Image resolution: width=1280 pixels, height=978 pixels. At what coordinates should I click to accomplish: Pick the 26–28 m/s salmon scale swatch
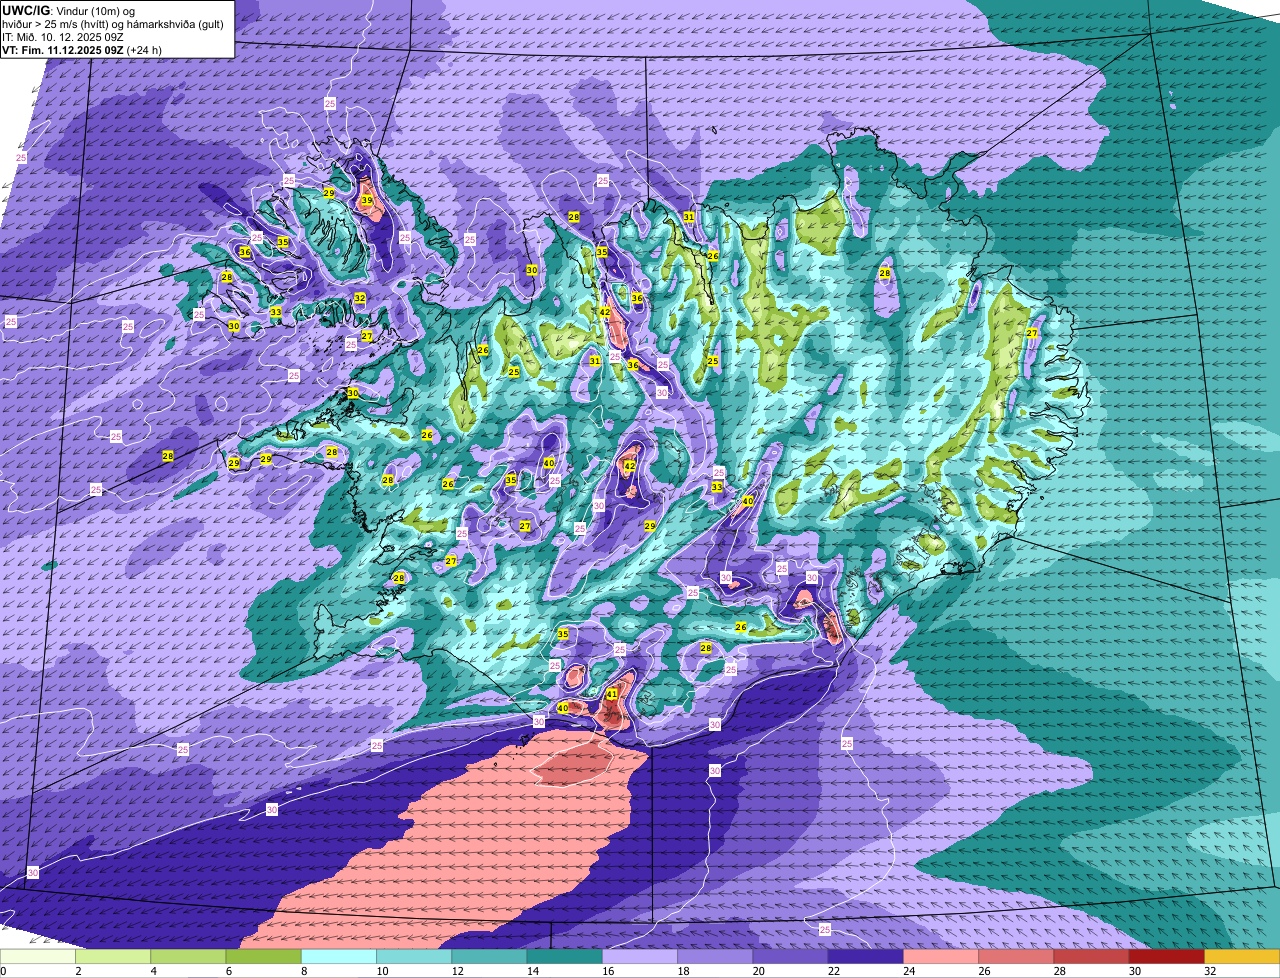(1016, 956)
